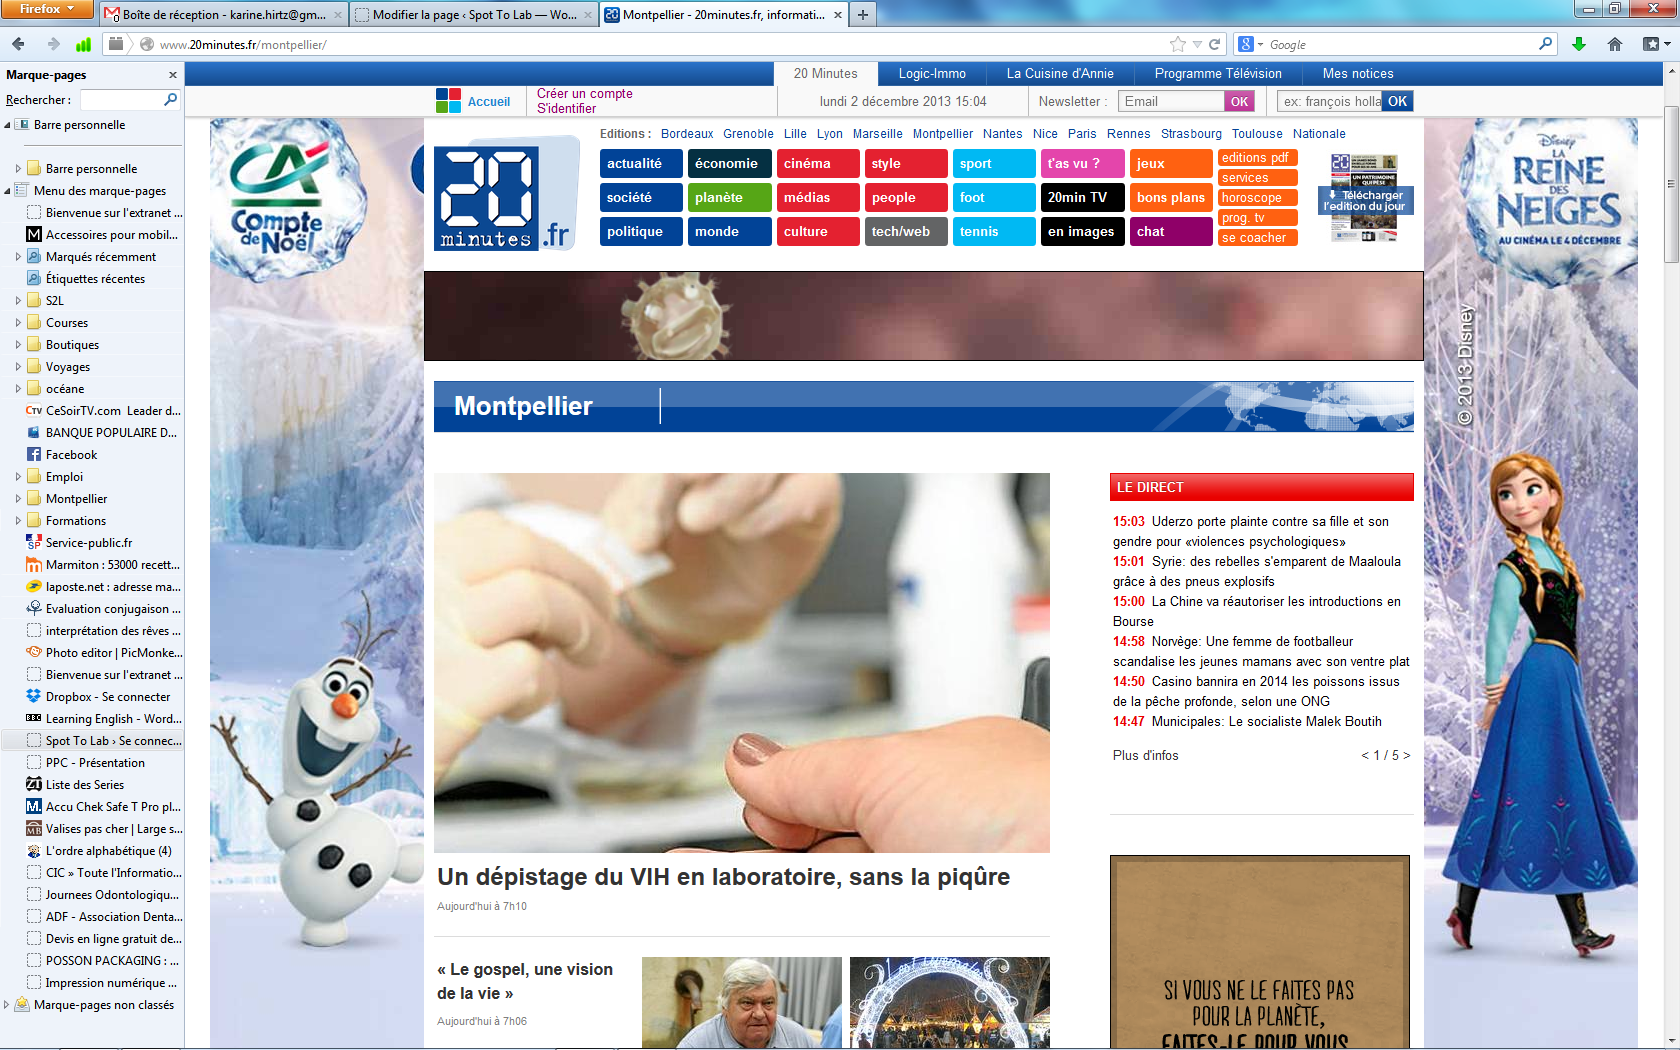Click the site search field ex: françois holla
Screen dimensions: 1680x1050
tap(1330, 101)
